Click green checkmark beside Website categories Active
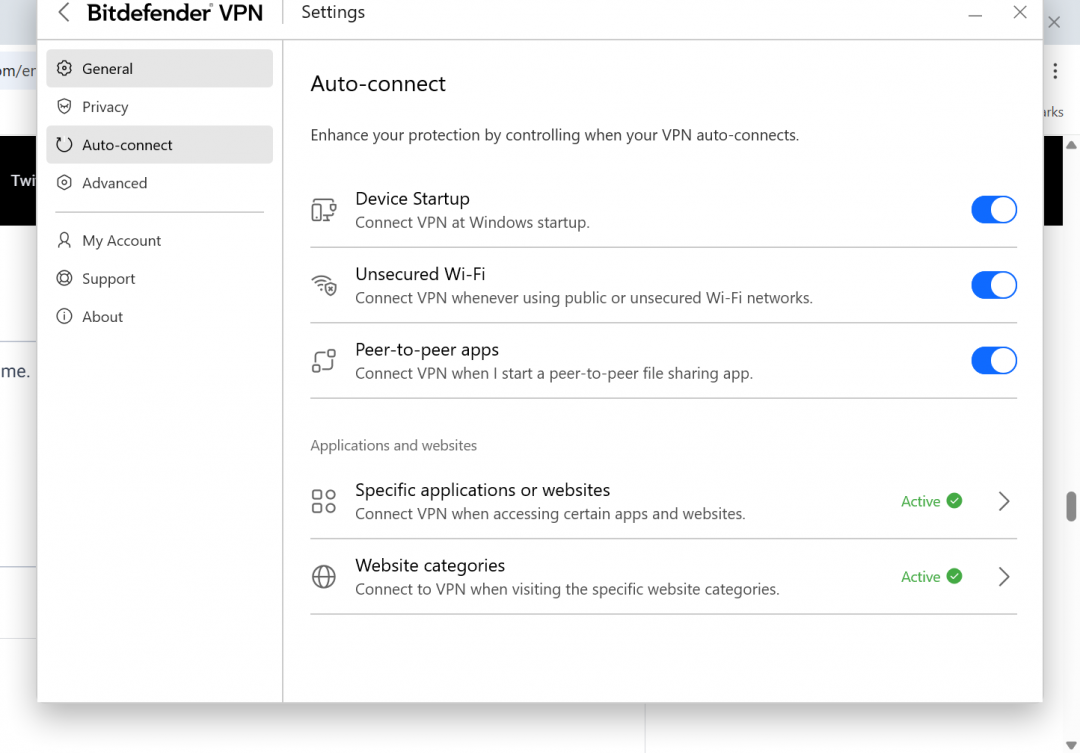The width and height of the screenshot is (1080, 753). (x=954, y=576)
